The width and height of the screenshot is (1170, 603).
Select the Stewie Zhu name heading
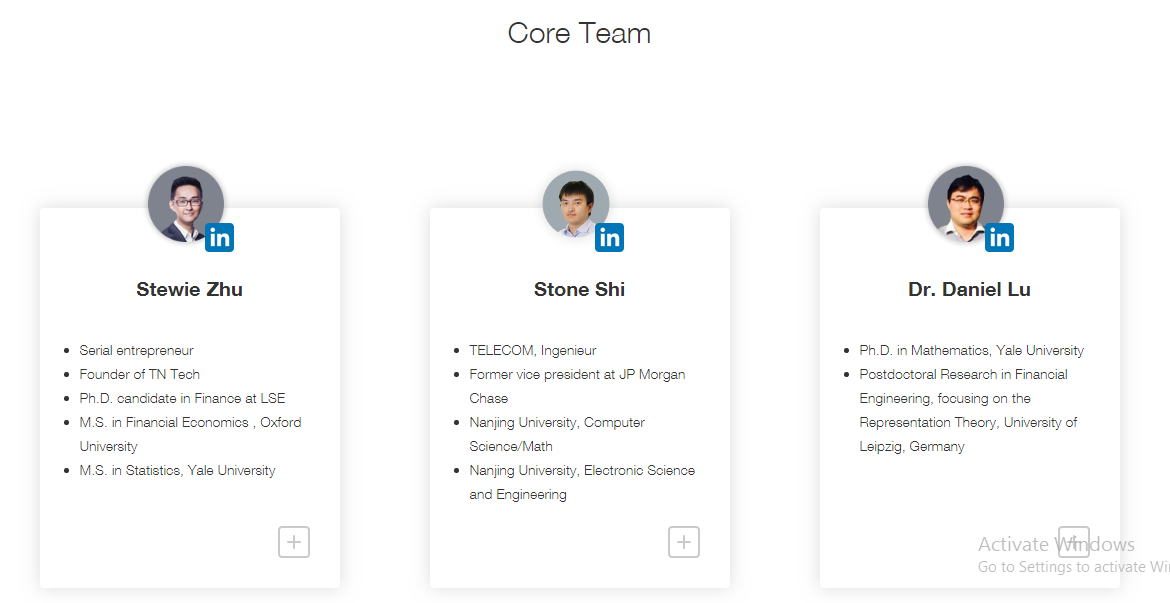[190, 290]
